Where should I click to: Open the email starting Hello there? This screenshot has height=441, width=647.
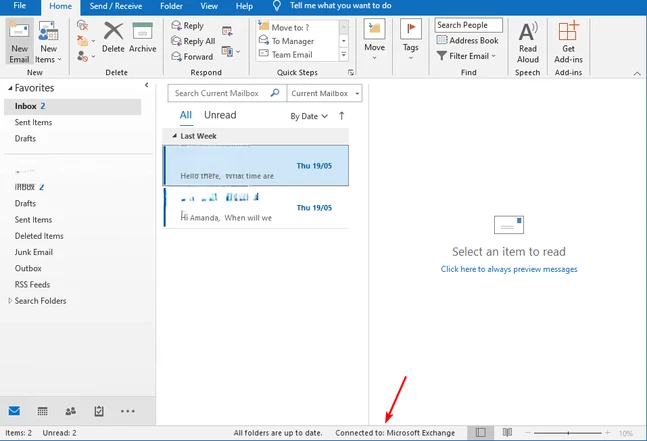pyautogui.click(x=256, y=165)
